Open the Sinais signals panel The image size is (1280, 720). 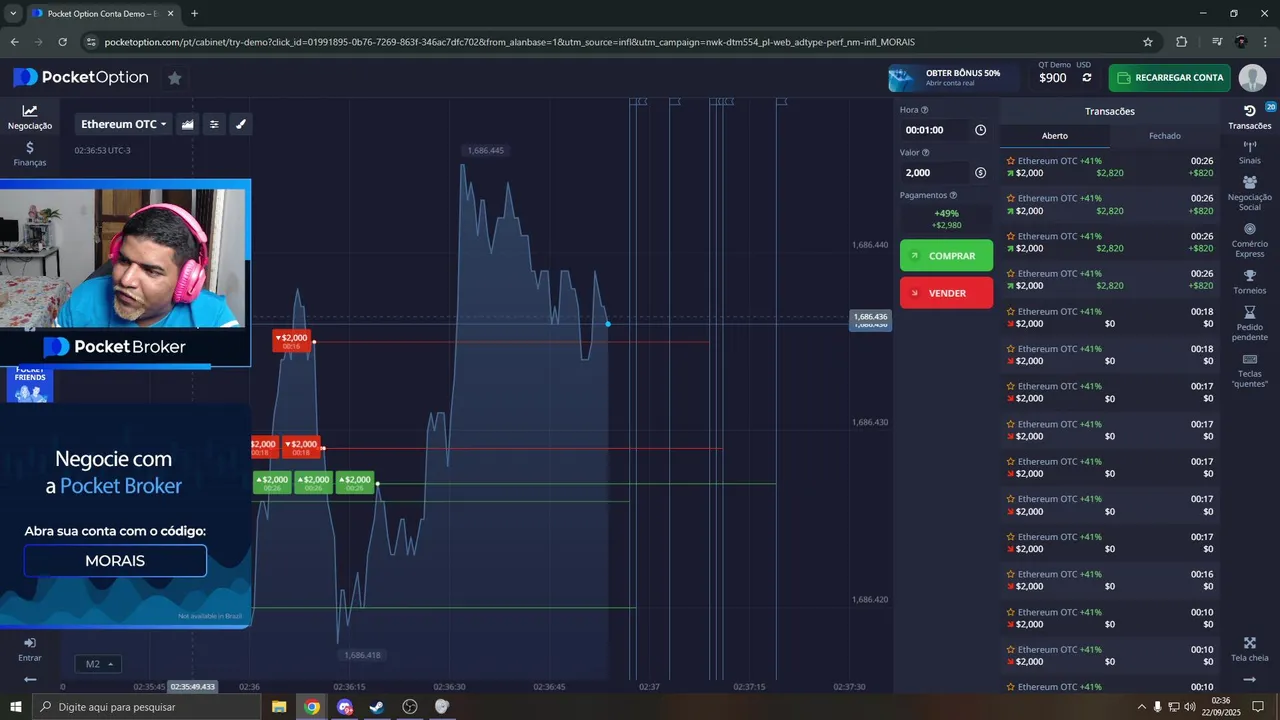pyautogui.click(x=1250, y=152)
